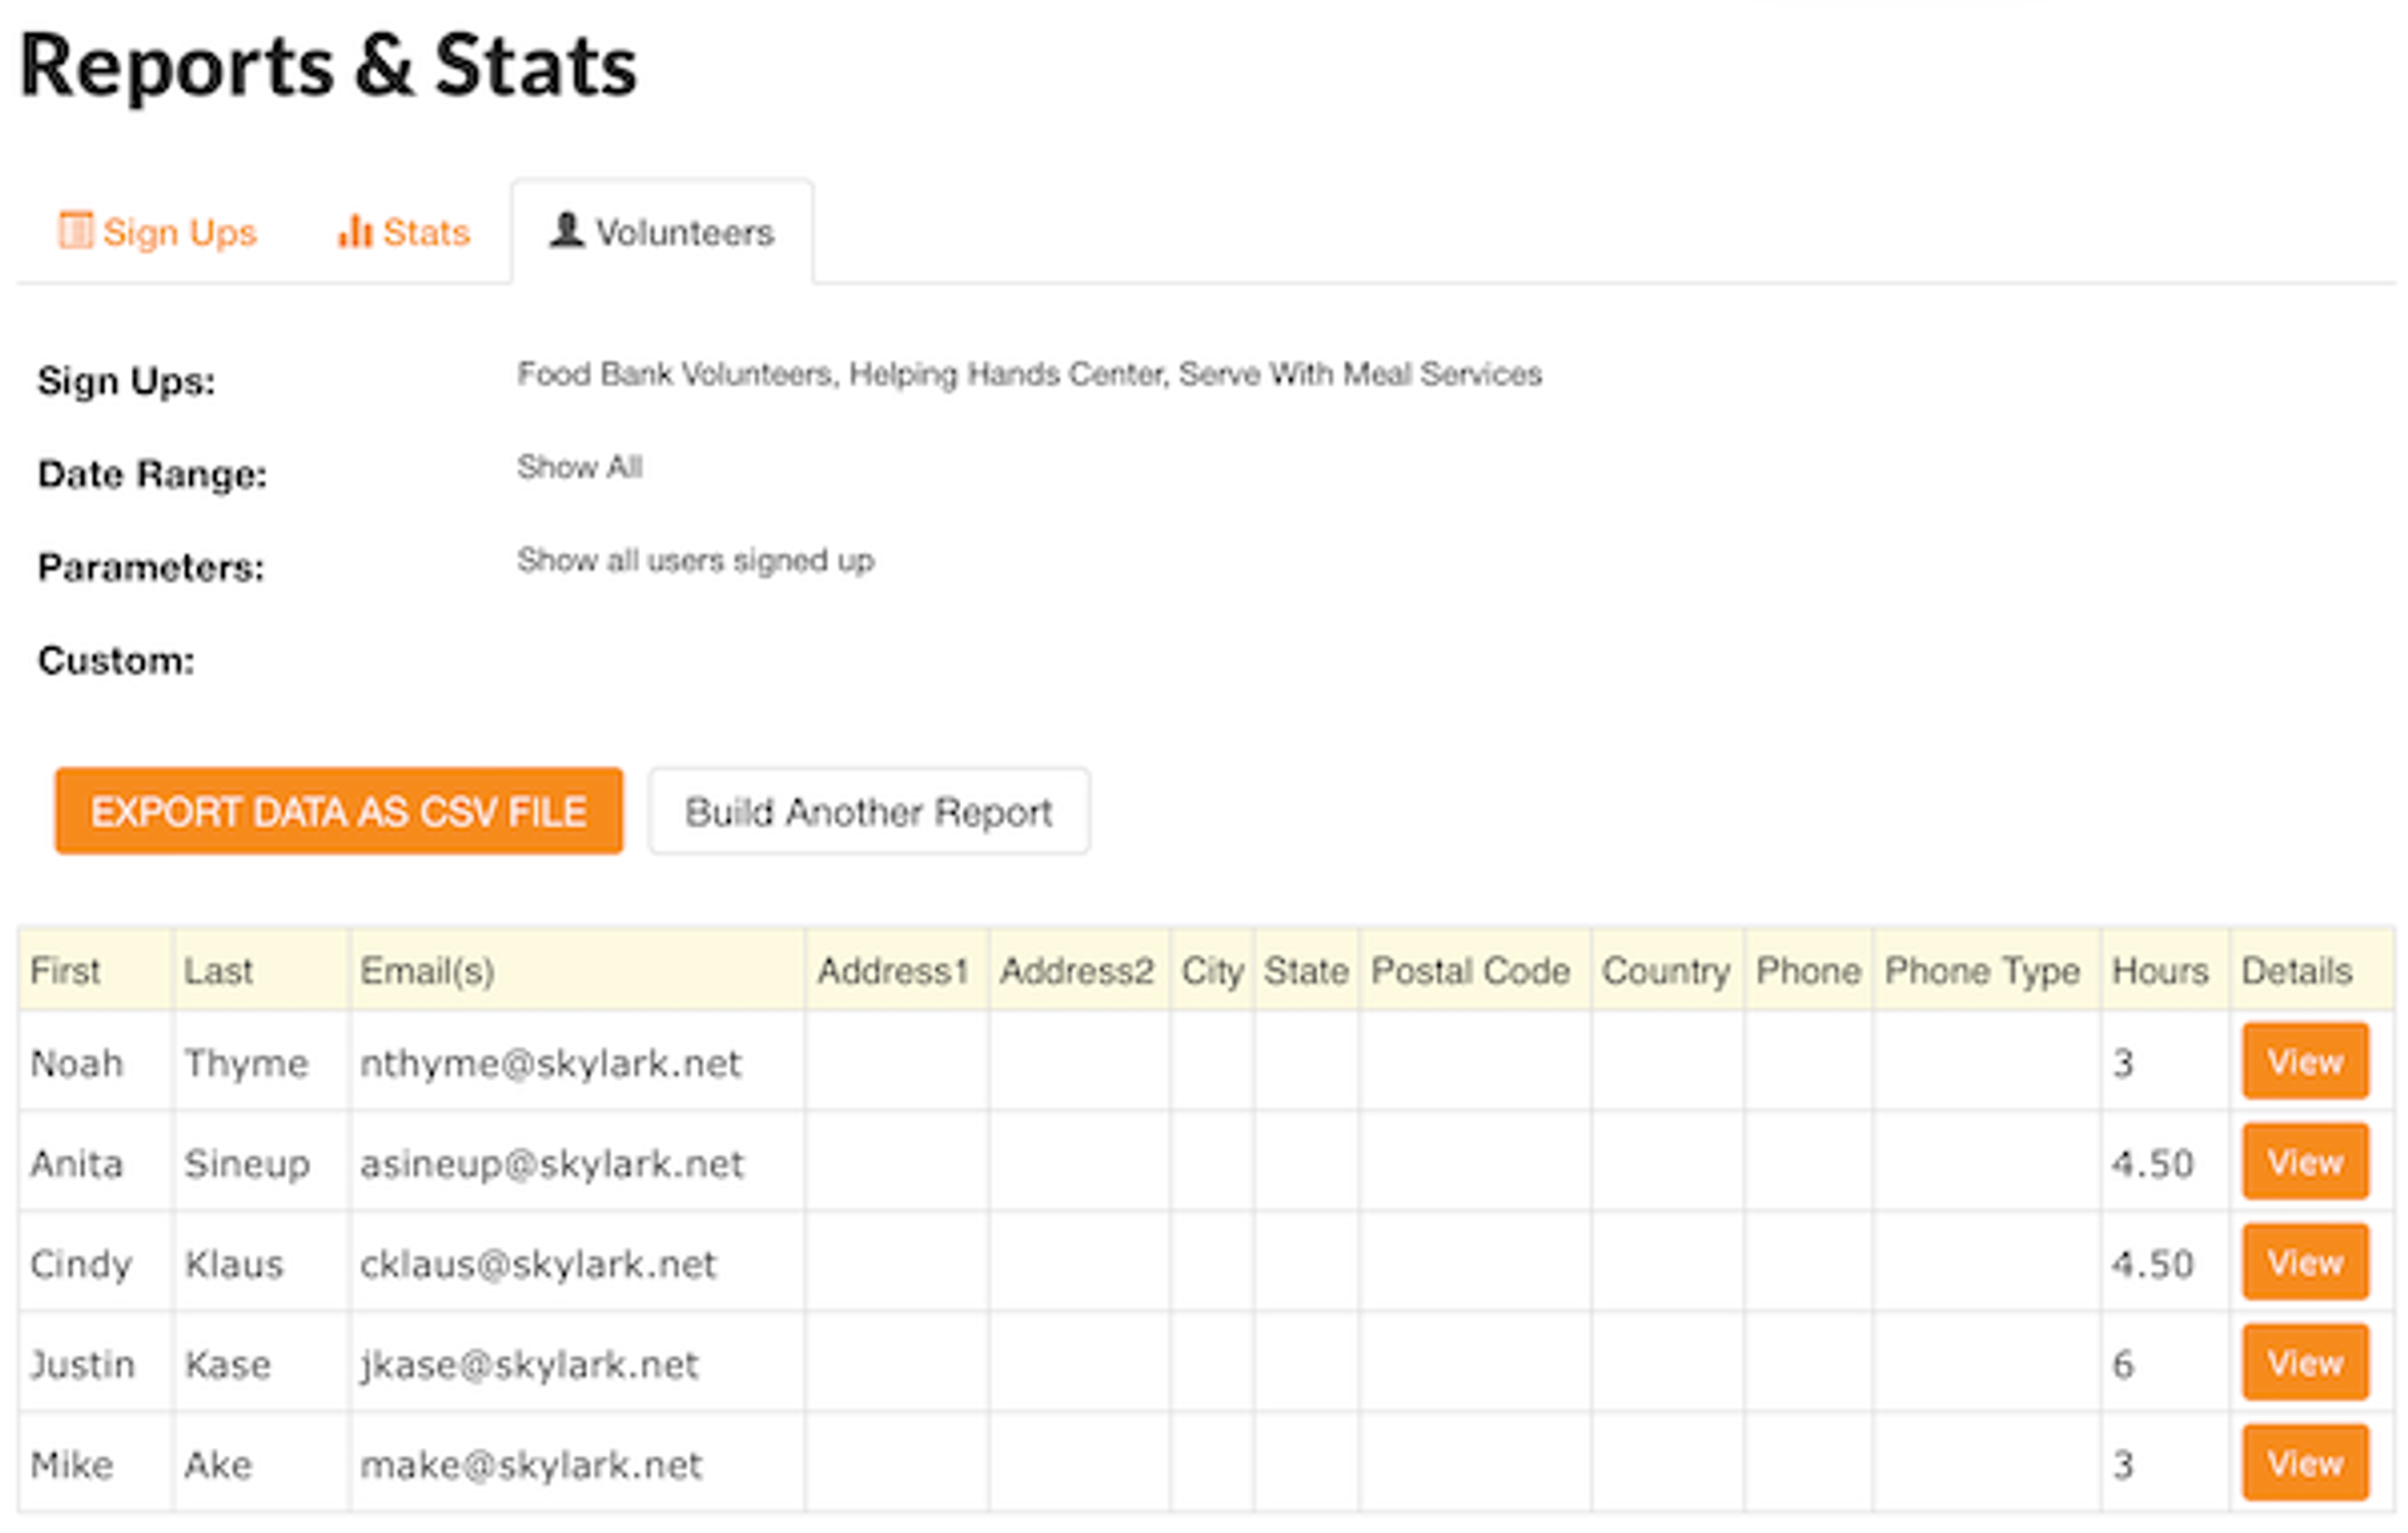Click the jkase@skylark.net email cell
This screenshot has width=2408, height=1533.
click(528, 1364)
